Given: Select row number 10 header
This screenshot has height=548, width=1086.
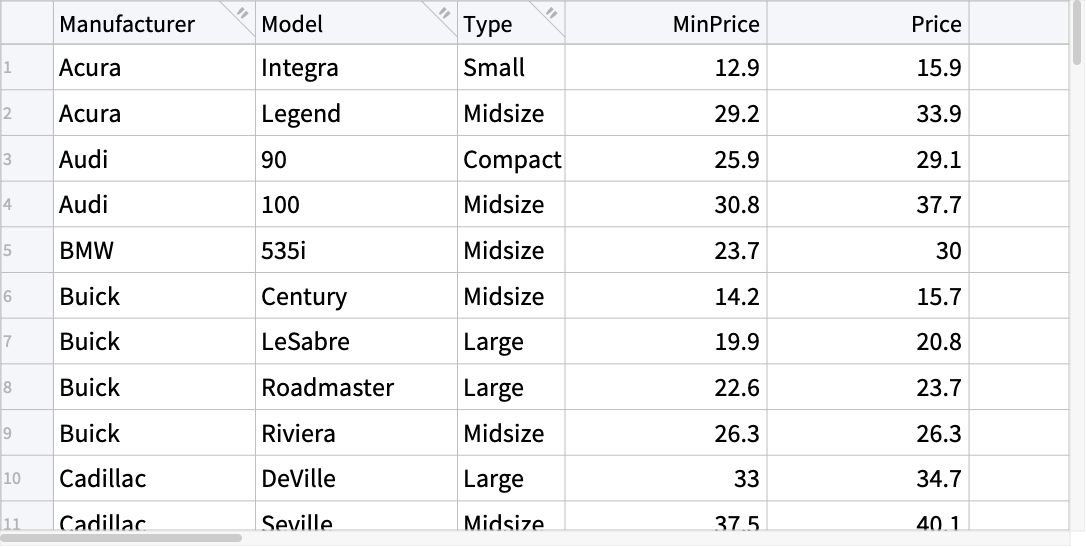Looking at the screenshot, I should point(27,479).
